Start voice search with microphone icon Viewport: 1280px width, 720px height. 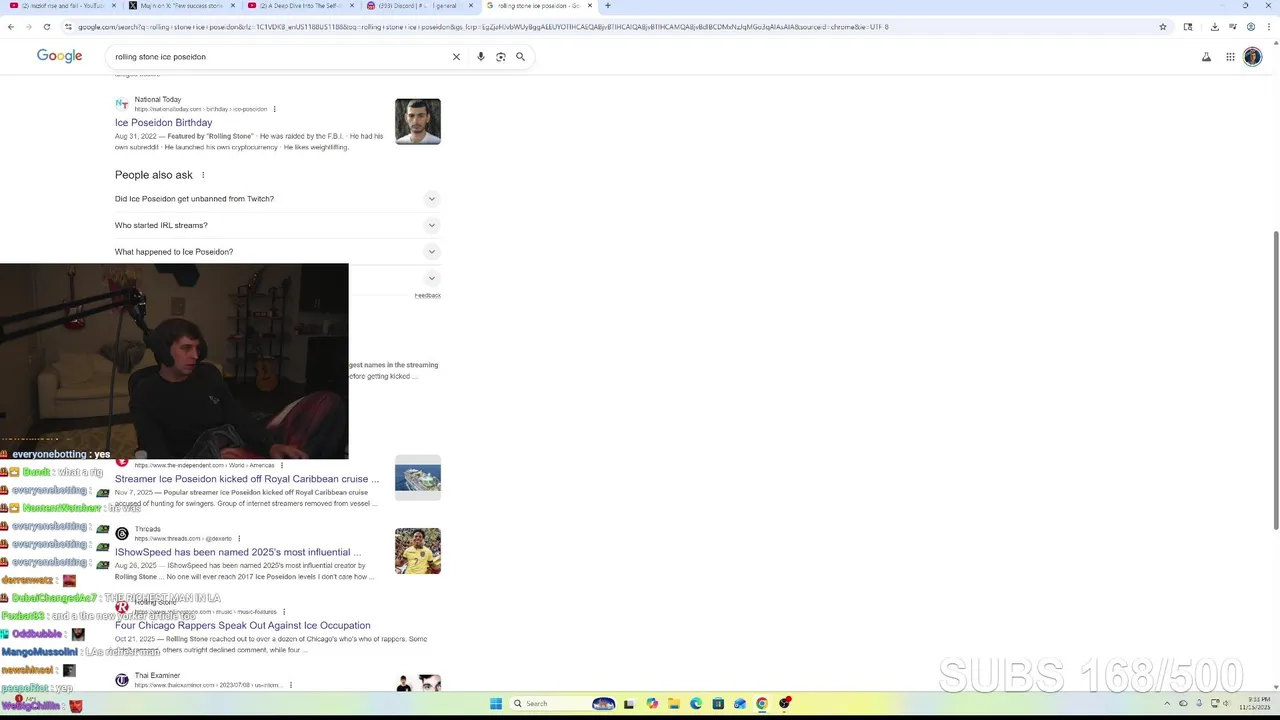point(481,57)
